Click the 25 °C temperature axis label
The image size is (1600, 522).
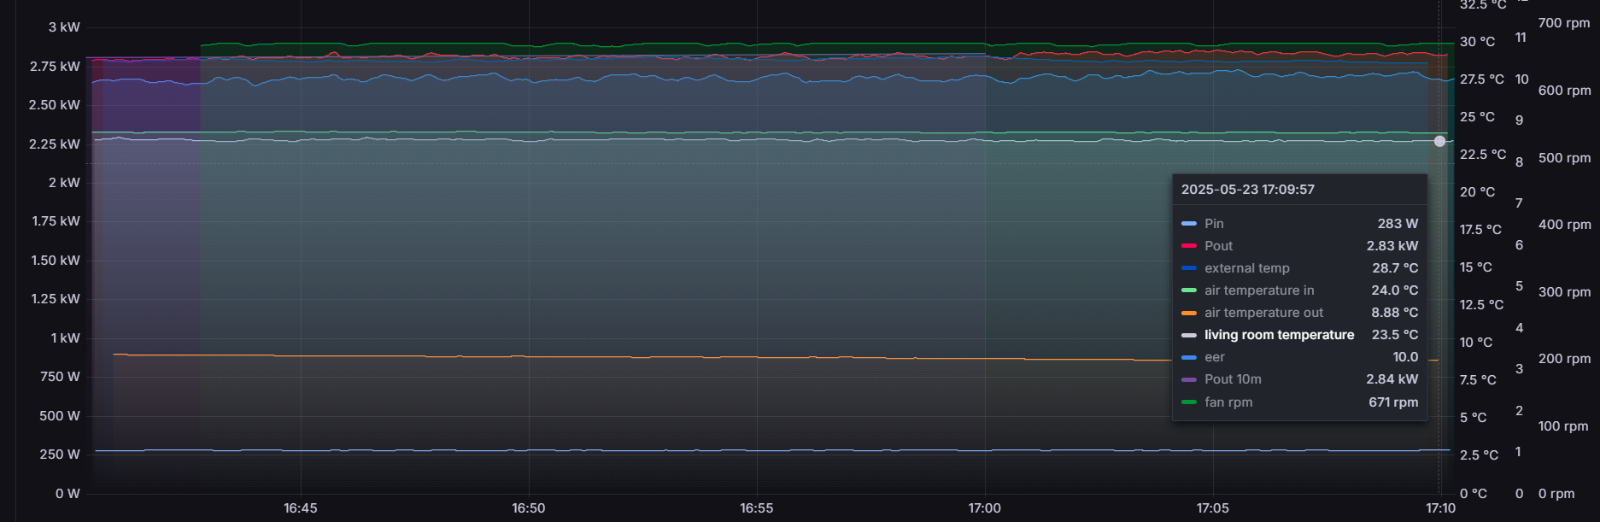[x=1477, y=117]
